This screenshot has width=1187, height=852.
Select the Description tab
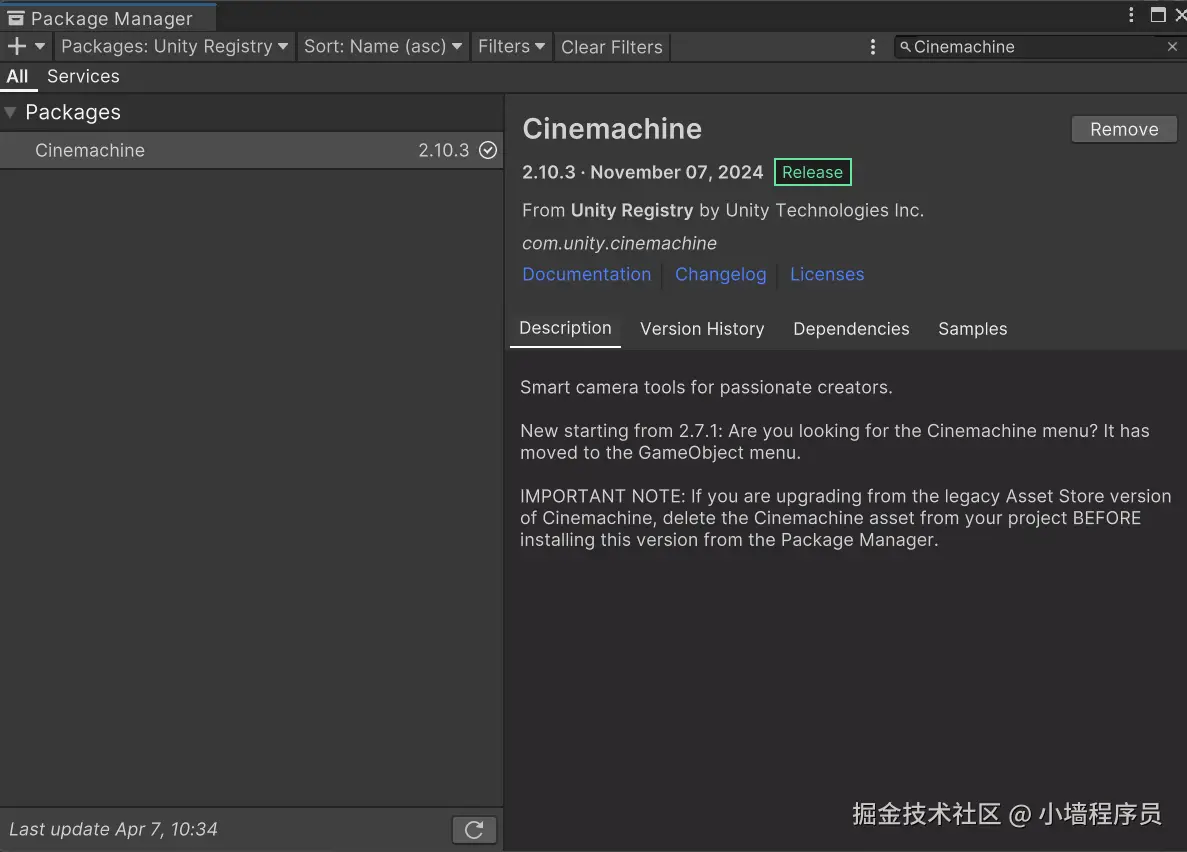[x=565, y=329]
